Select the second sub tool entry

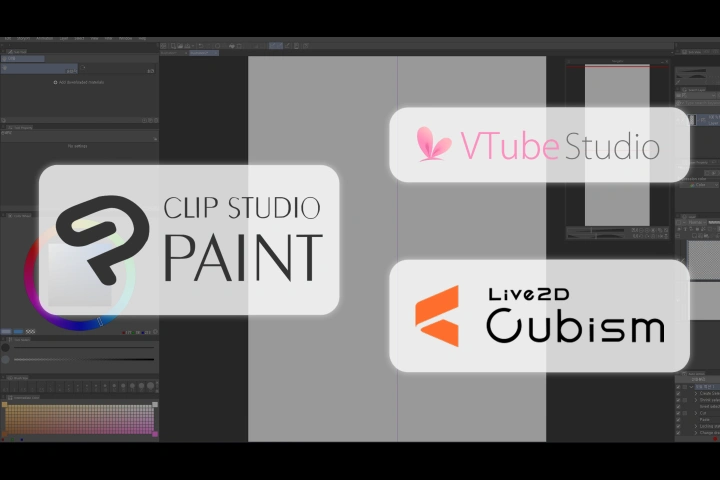point(117,68)
